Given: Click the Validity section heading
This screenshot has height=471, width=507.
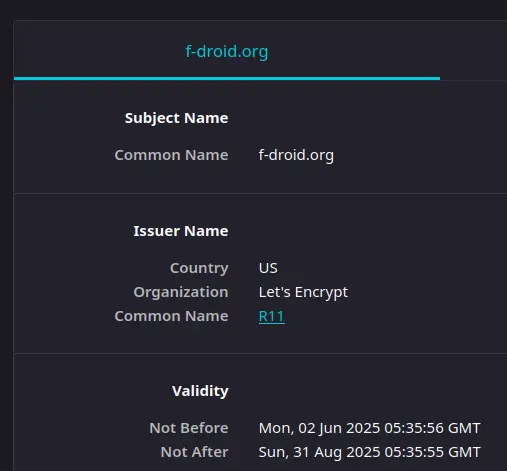Looking at the screenshot, I should pyautogui.click(x=200, y=391).
